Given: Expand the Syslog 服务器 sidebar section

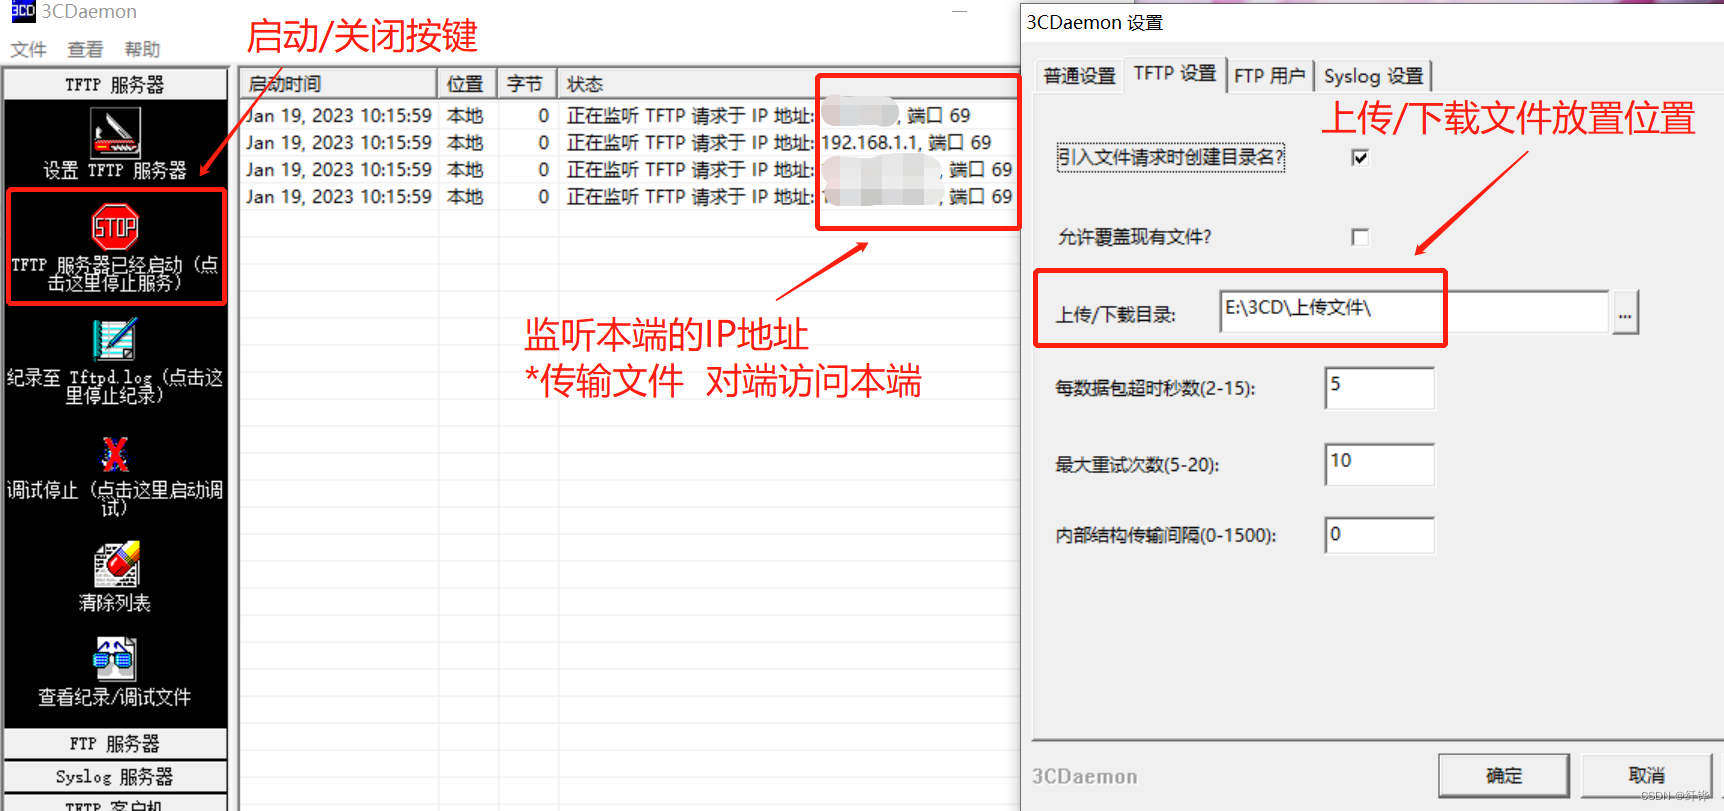Looking at the screenshot, I should tap(115, 777).
